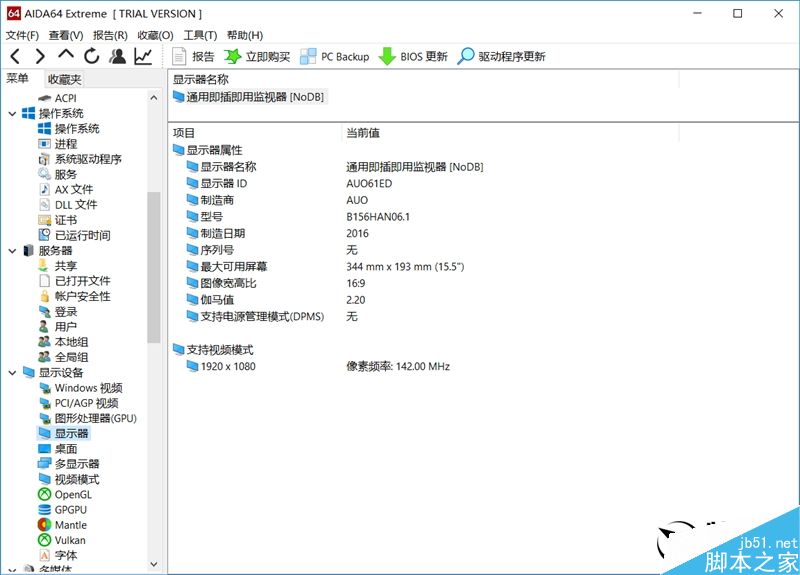This screenshot has width=800, height=575.
Task: Open the 帮助(H) menu
Action: pyautogui.click(x=245, y=35)
